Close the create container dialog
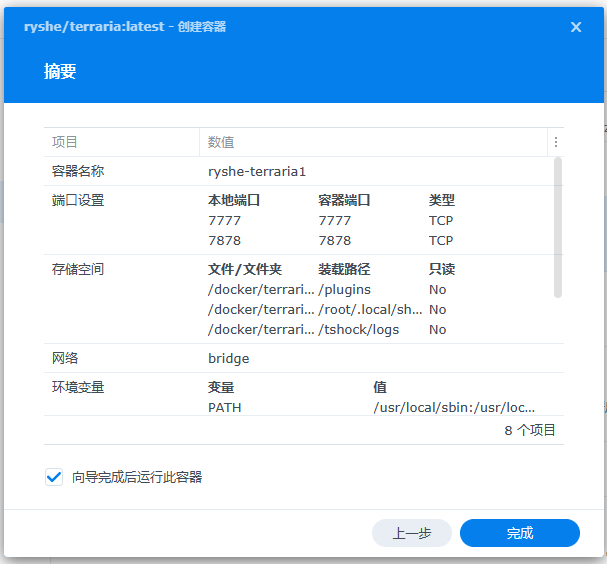This screenshot has height=564, width=607. point(576,27)
